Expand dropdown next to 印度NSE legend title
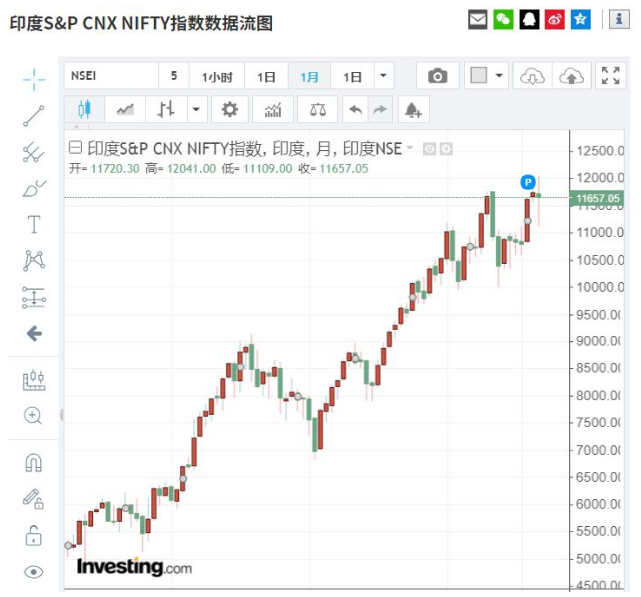The width and height of the screenshot is (641, 597). 410,147
